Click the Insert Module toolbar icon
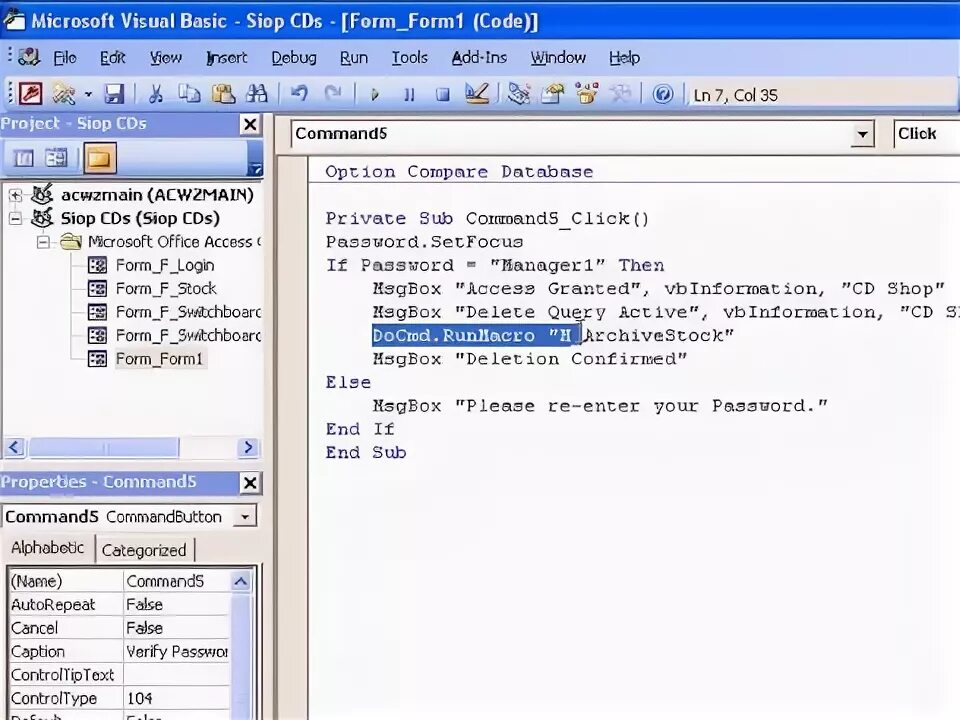Screen dimensions: 960x720 click(64, 94)
